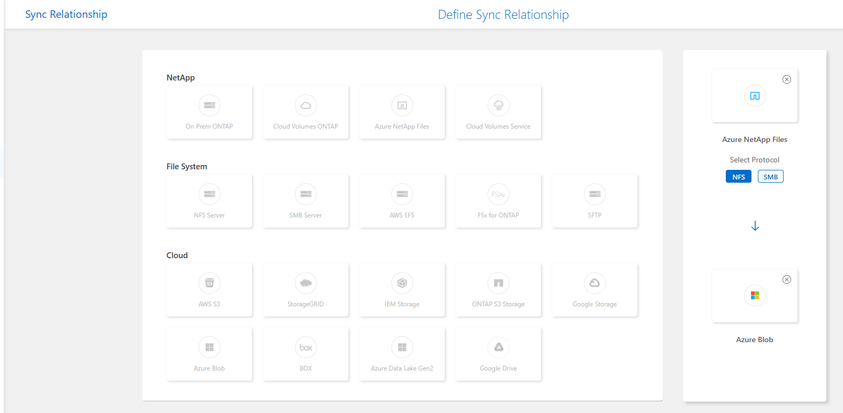Select the AWS EFS icon
Image resolution: width=843 pixels, height=413 pixels.
[x=402, y=194]
